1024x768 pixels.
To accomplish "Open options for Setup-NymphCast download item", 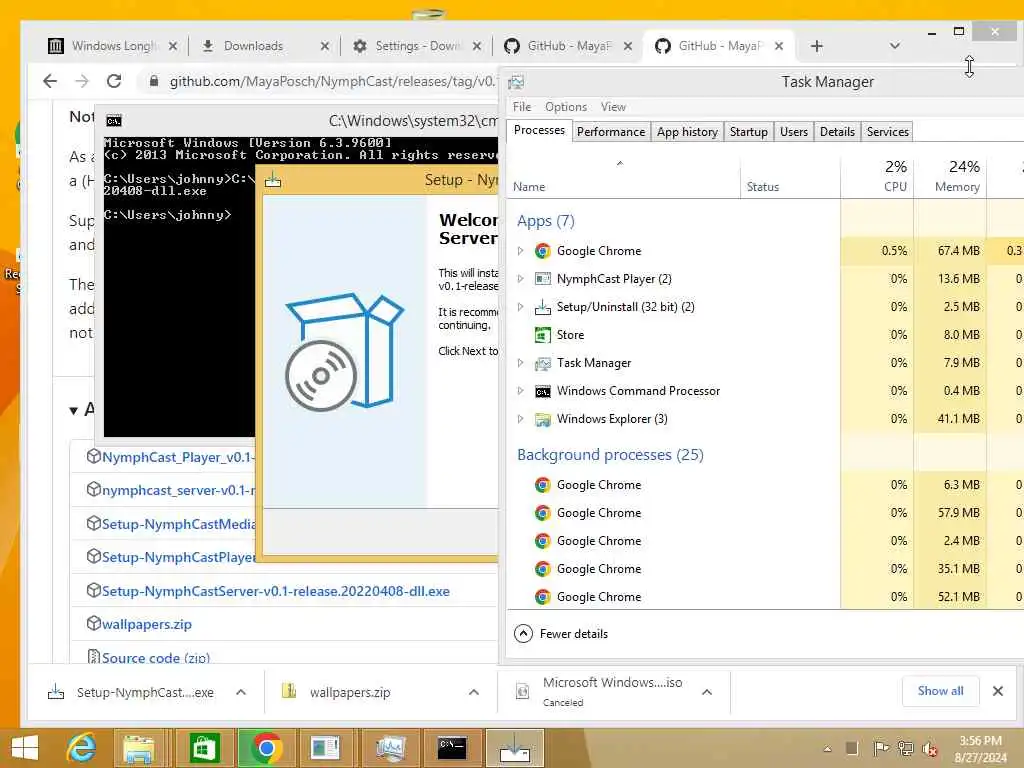I will (241, 692).
